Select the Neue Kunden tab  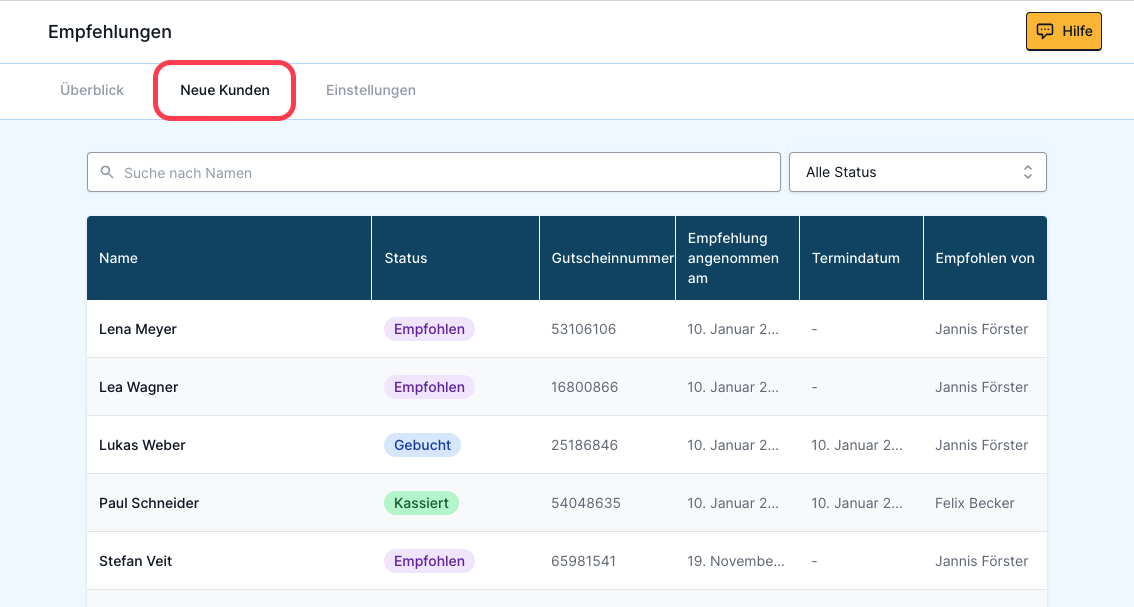point(225,90)
